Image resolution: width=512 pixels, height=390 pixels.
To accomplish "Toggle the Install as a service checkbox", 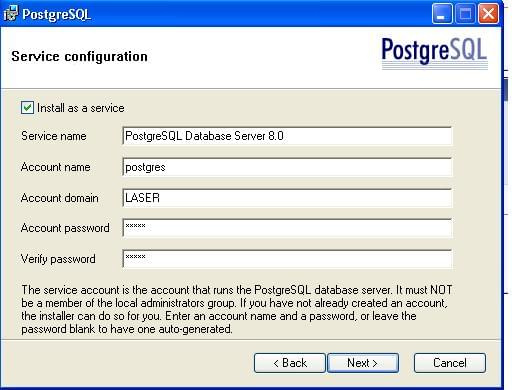I will coord(27,108).
